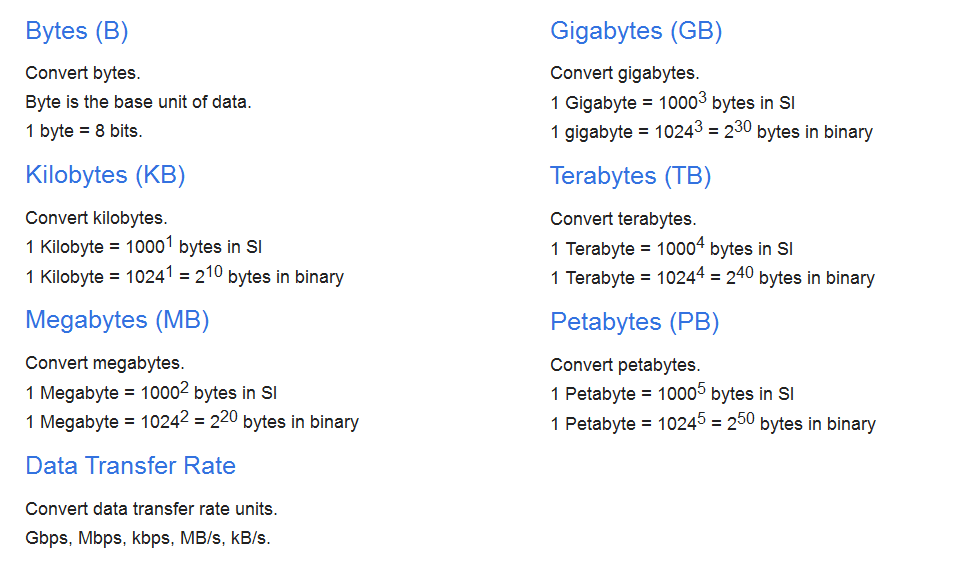
Task: Select the Terabytes (TB) heading link
Action: pyautogui.click(x=630, y=176)
